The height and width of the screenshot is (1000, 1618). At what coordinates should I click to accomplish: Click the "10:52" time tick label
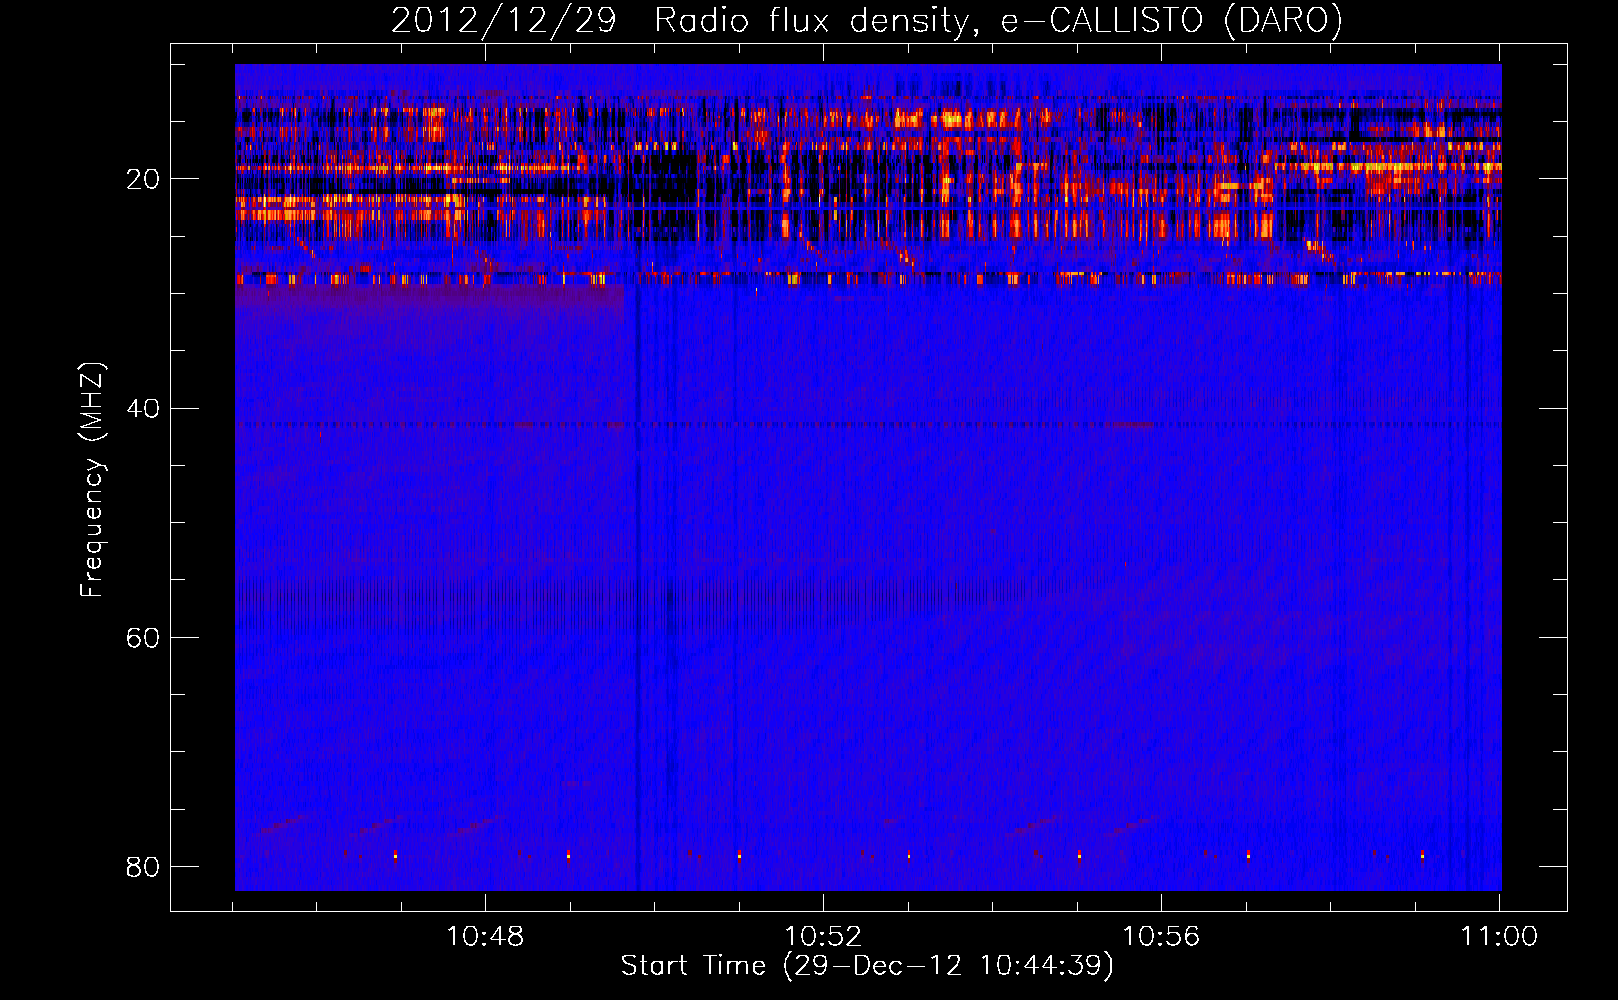coord(823,936)
